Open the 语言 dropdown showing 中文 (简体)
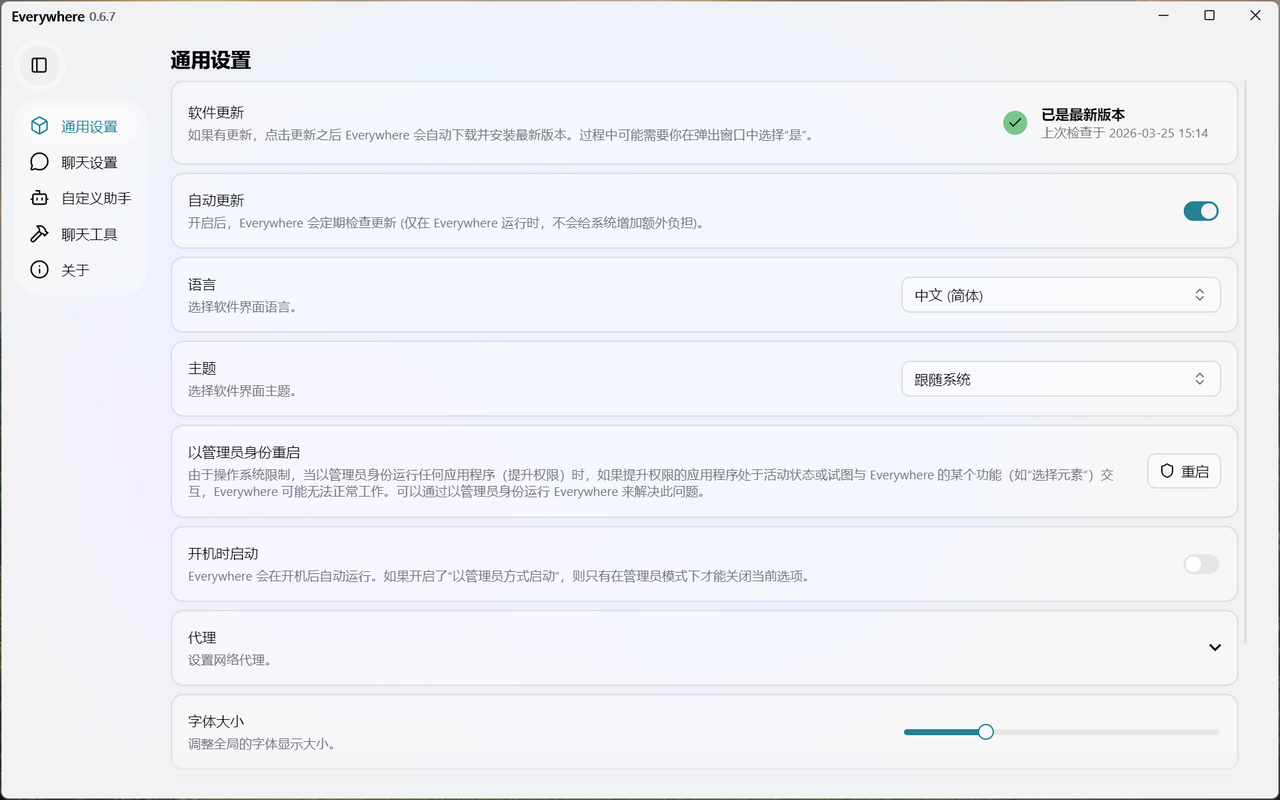The width and height of the screenshot is (1280, 800). click(x=1060, y=295)
